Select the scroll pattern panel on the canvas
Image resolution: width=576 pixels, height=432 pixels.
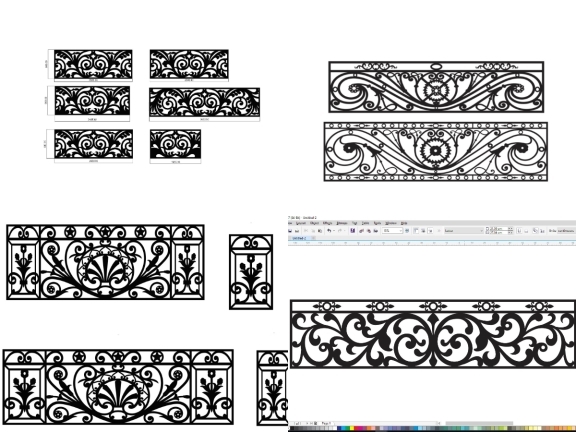pos(433,334)
